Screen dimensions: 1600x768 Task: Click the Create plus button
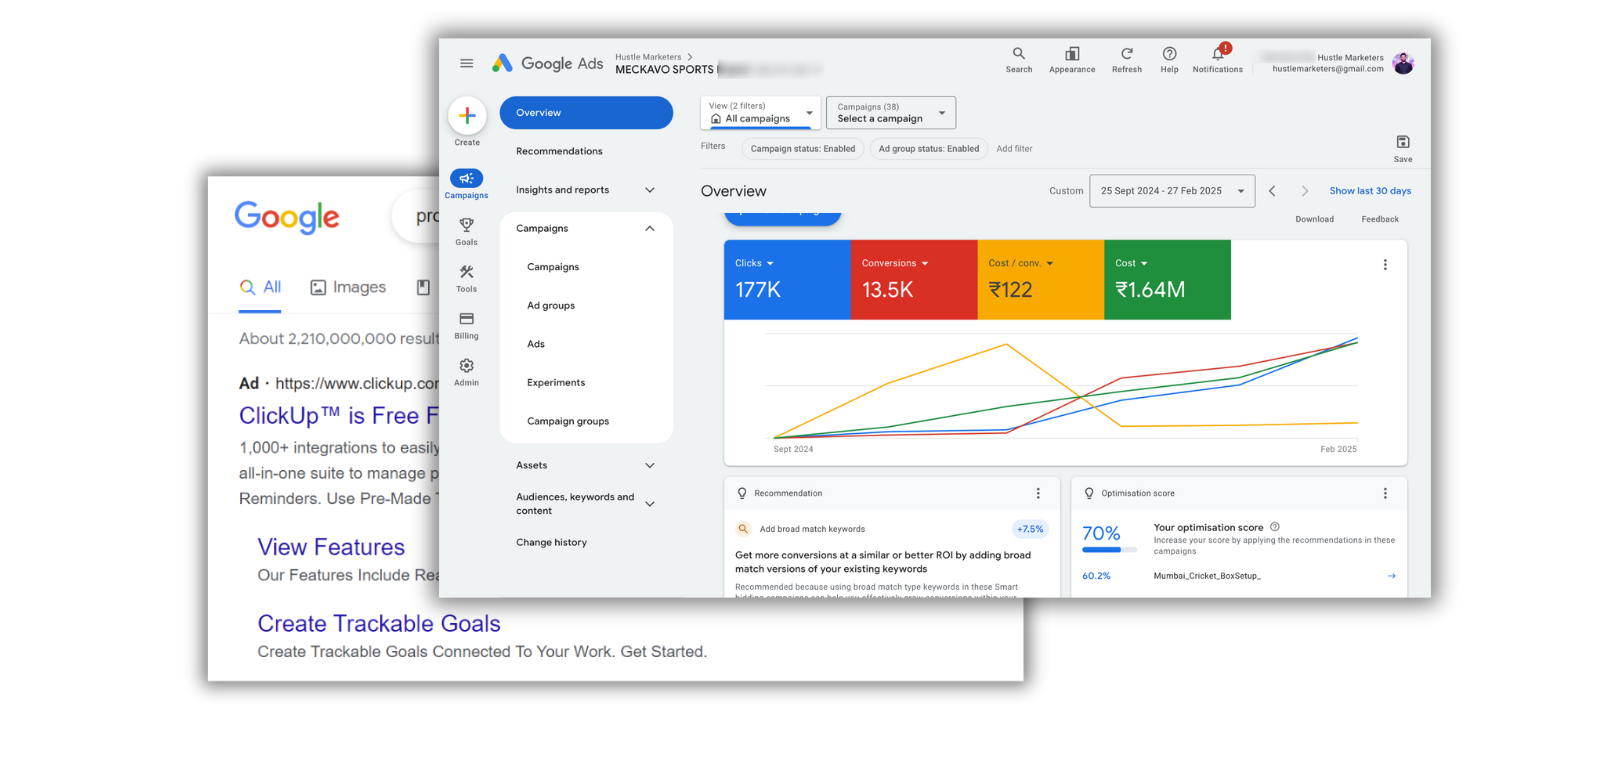467,116
